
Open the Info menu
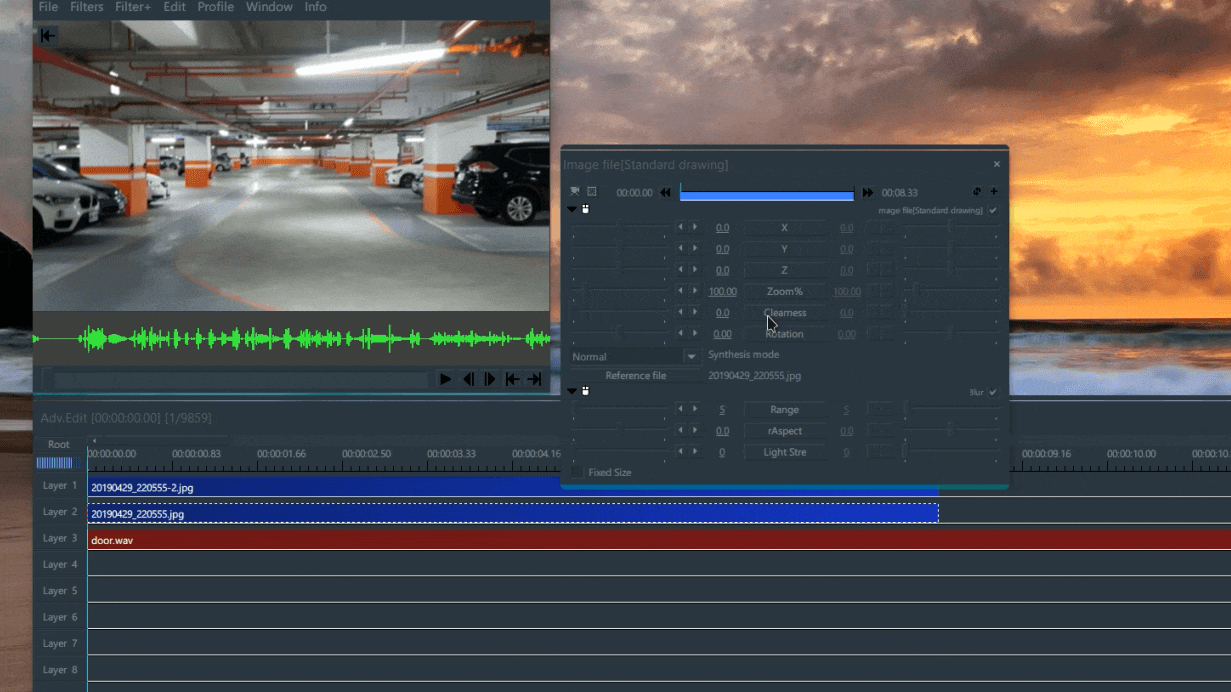(x=316, y=7)
